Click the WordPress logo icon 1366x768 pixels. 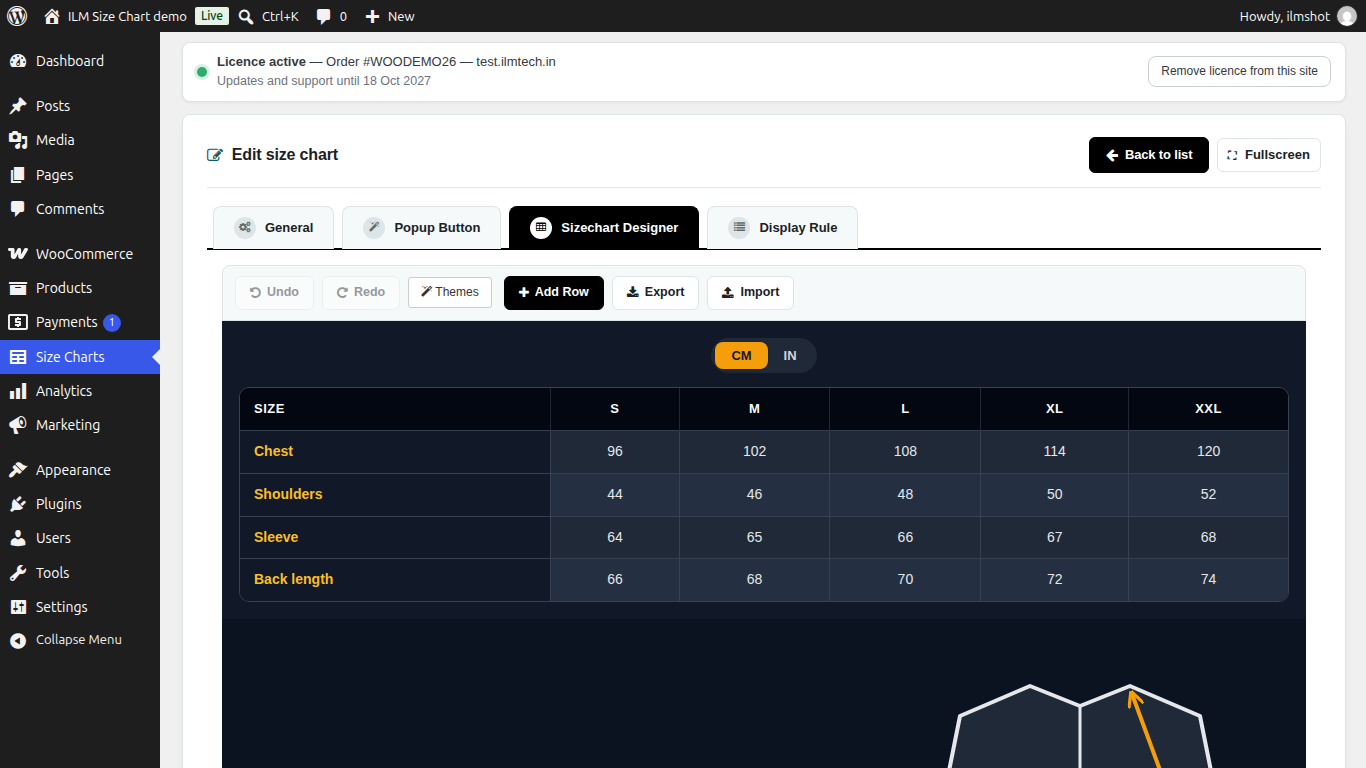(17, 16)
